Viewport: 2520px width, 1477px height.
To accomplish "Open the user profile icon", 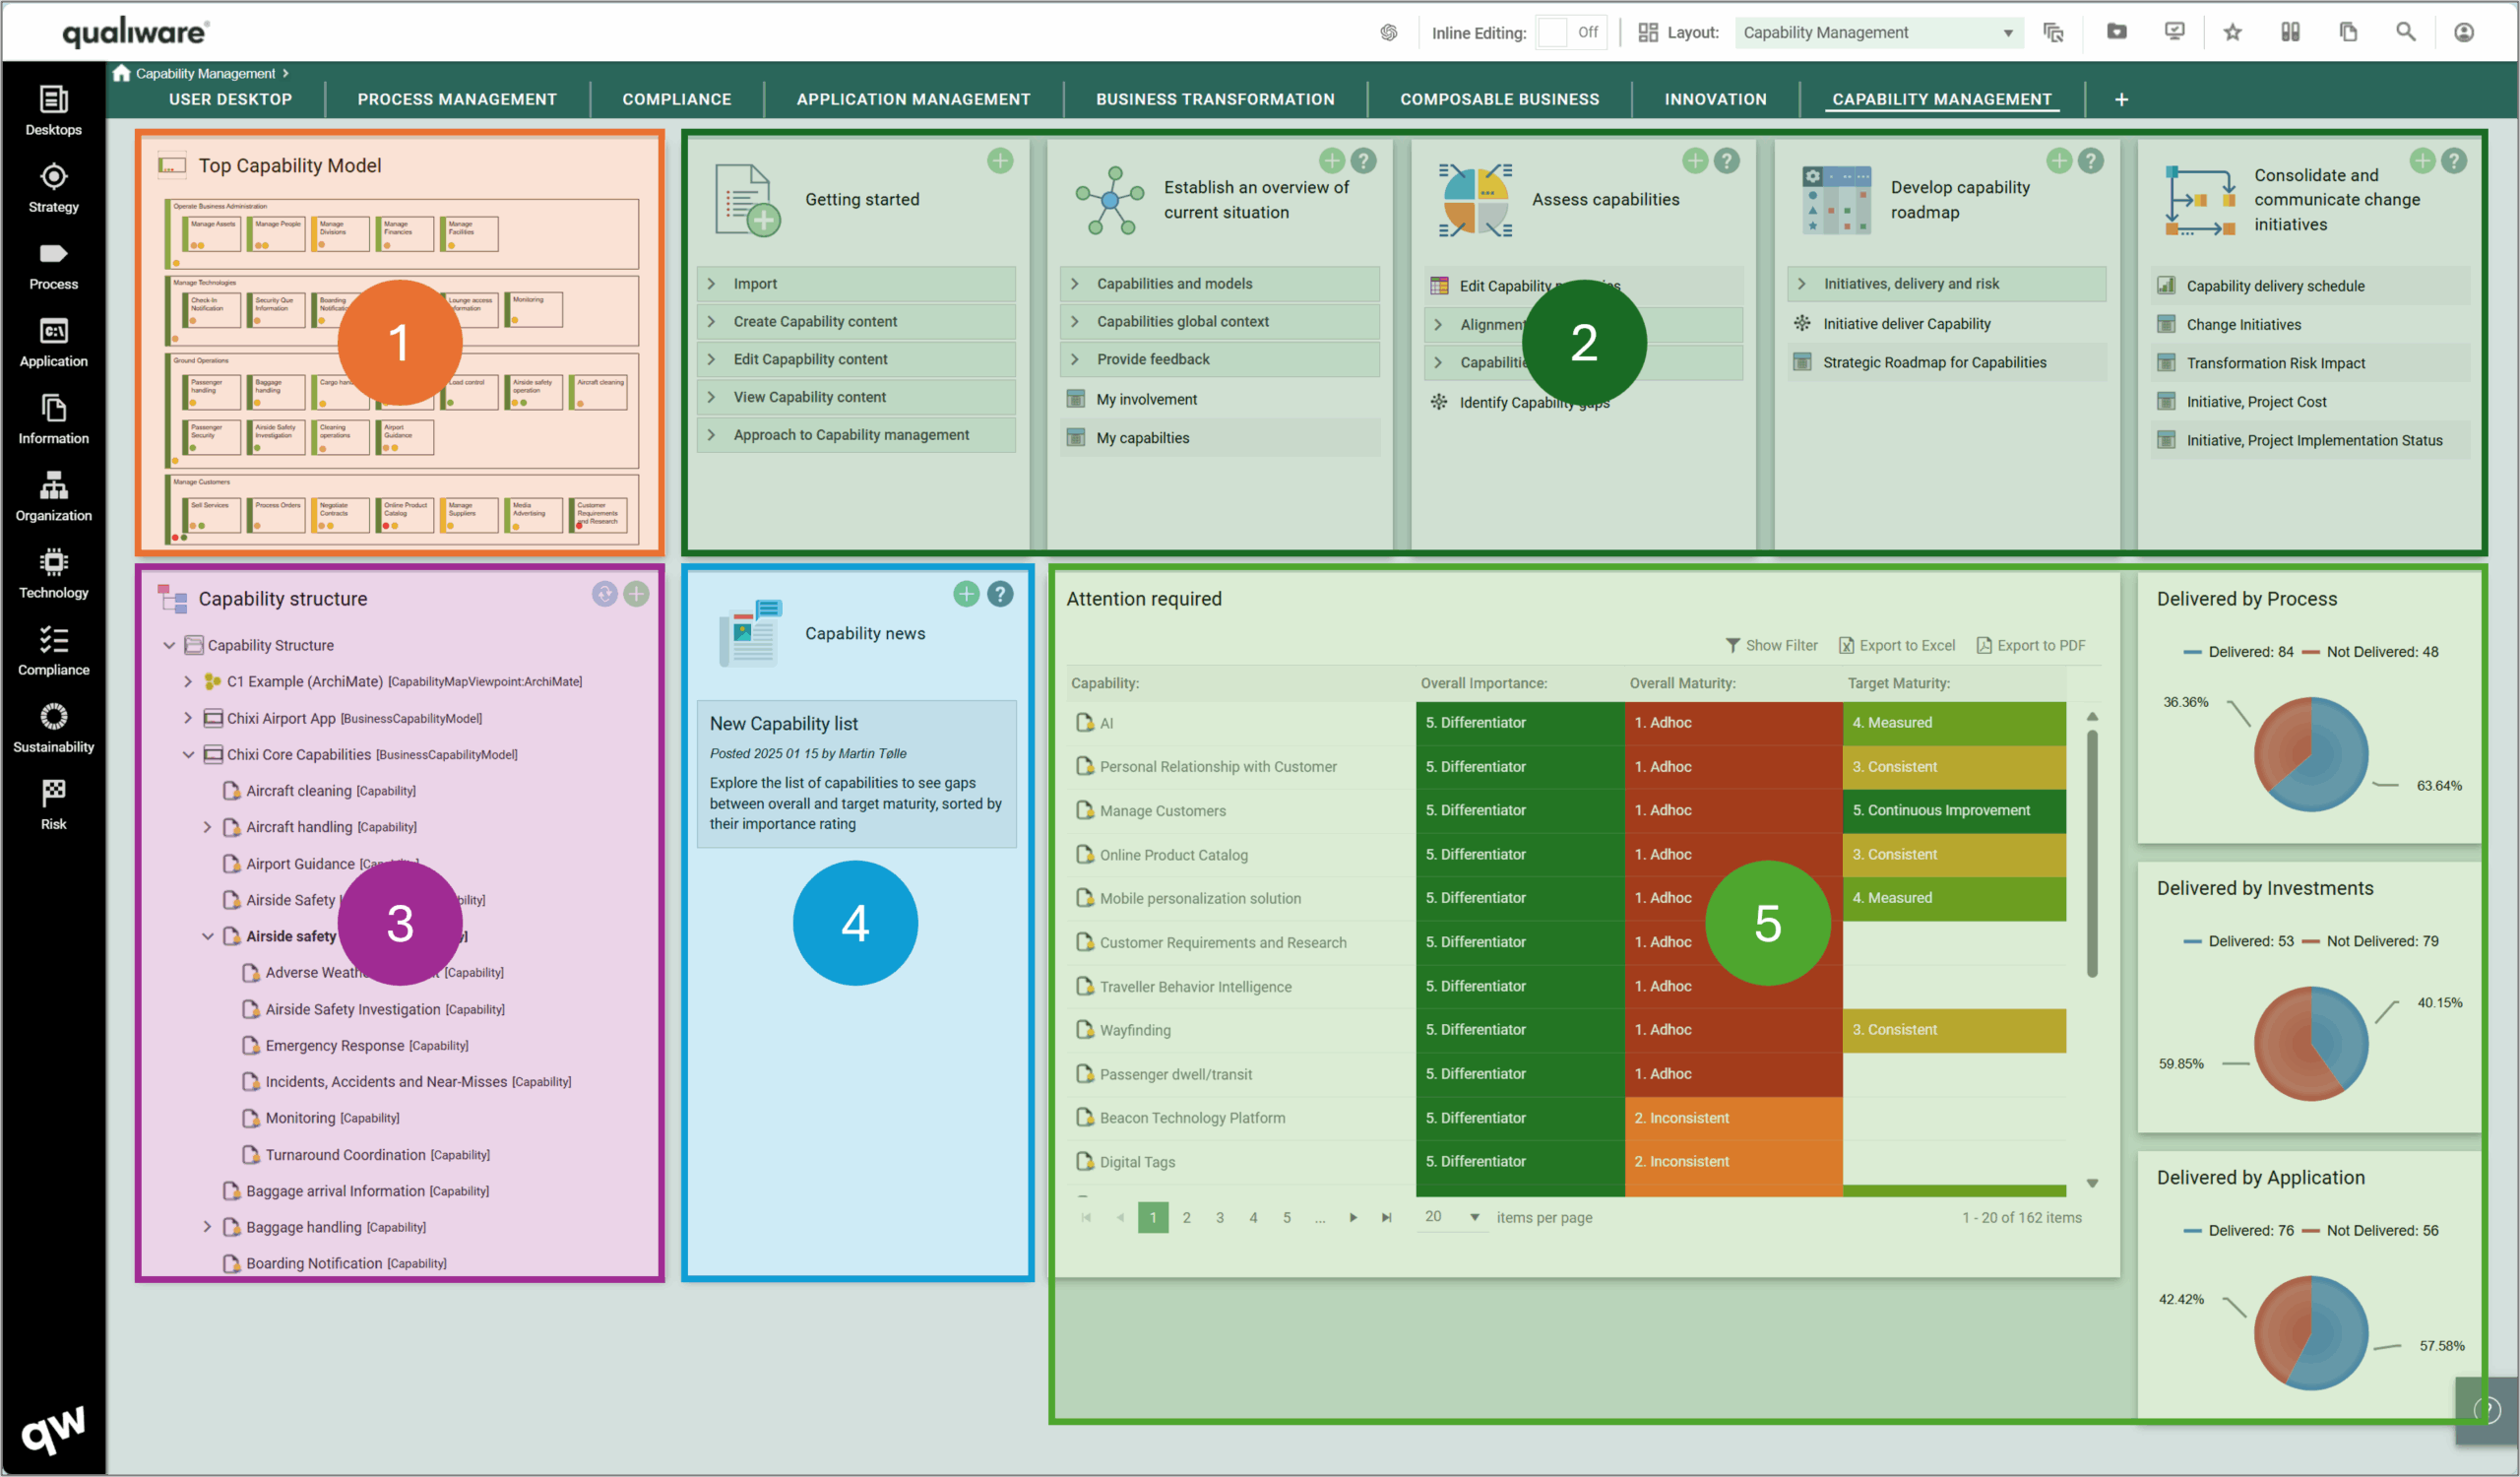I will pyautogui.click(x=2463, y=32).
